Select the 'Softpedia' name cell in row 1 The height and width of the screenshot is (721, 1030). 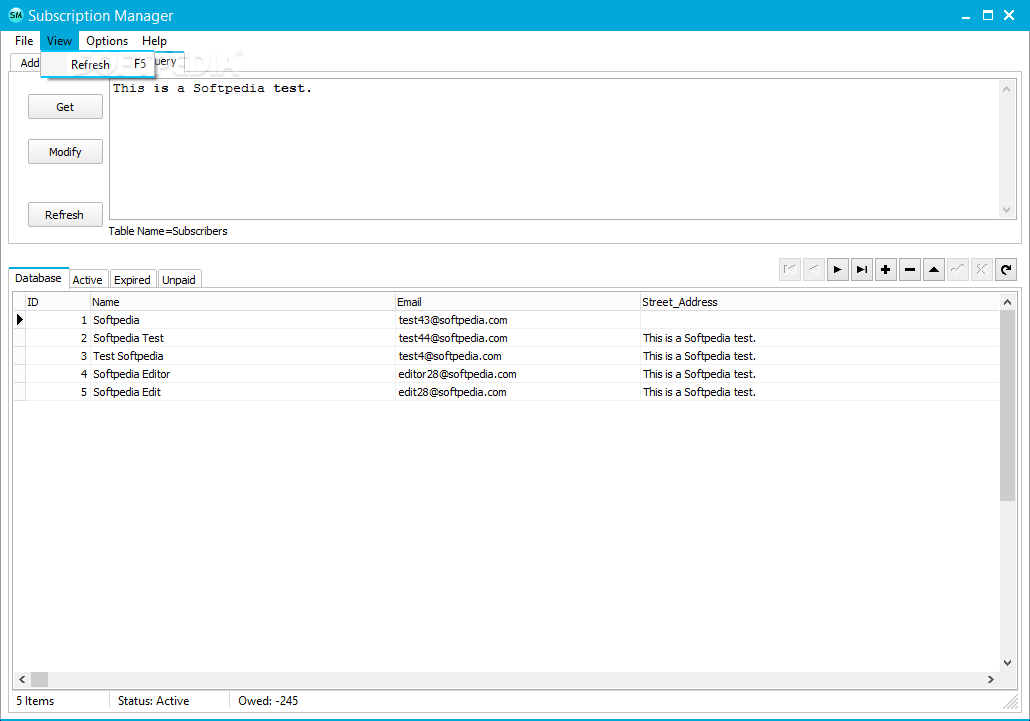click(242, 320)
